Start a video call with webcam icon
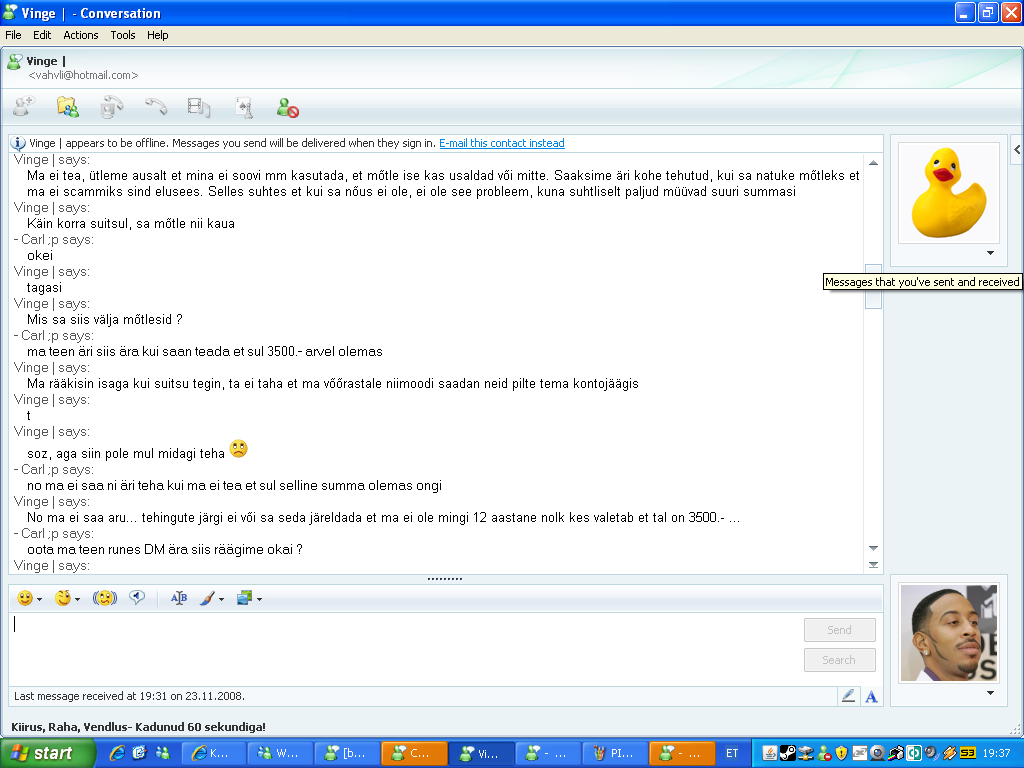 point(112,107)
